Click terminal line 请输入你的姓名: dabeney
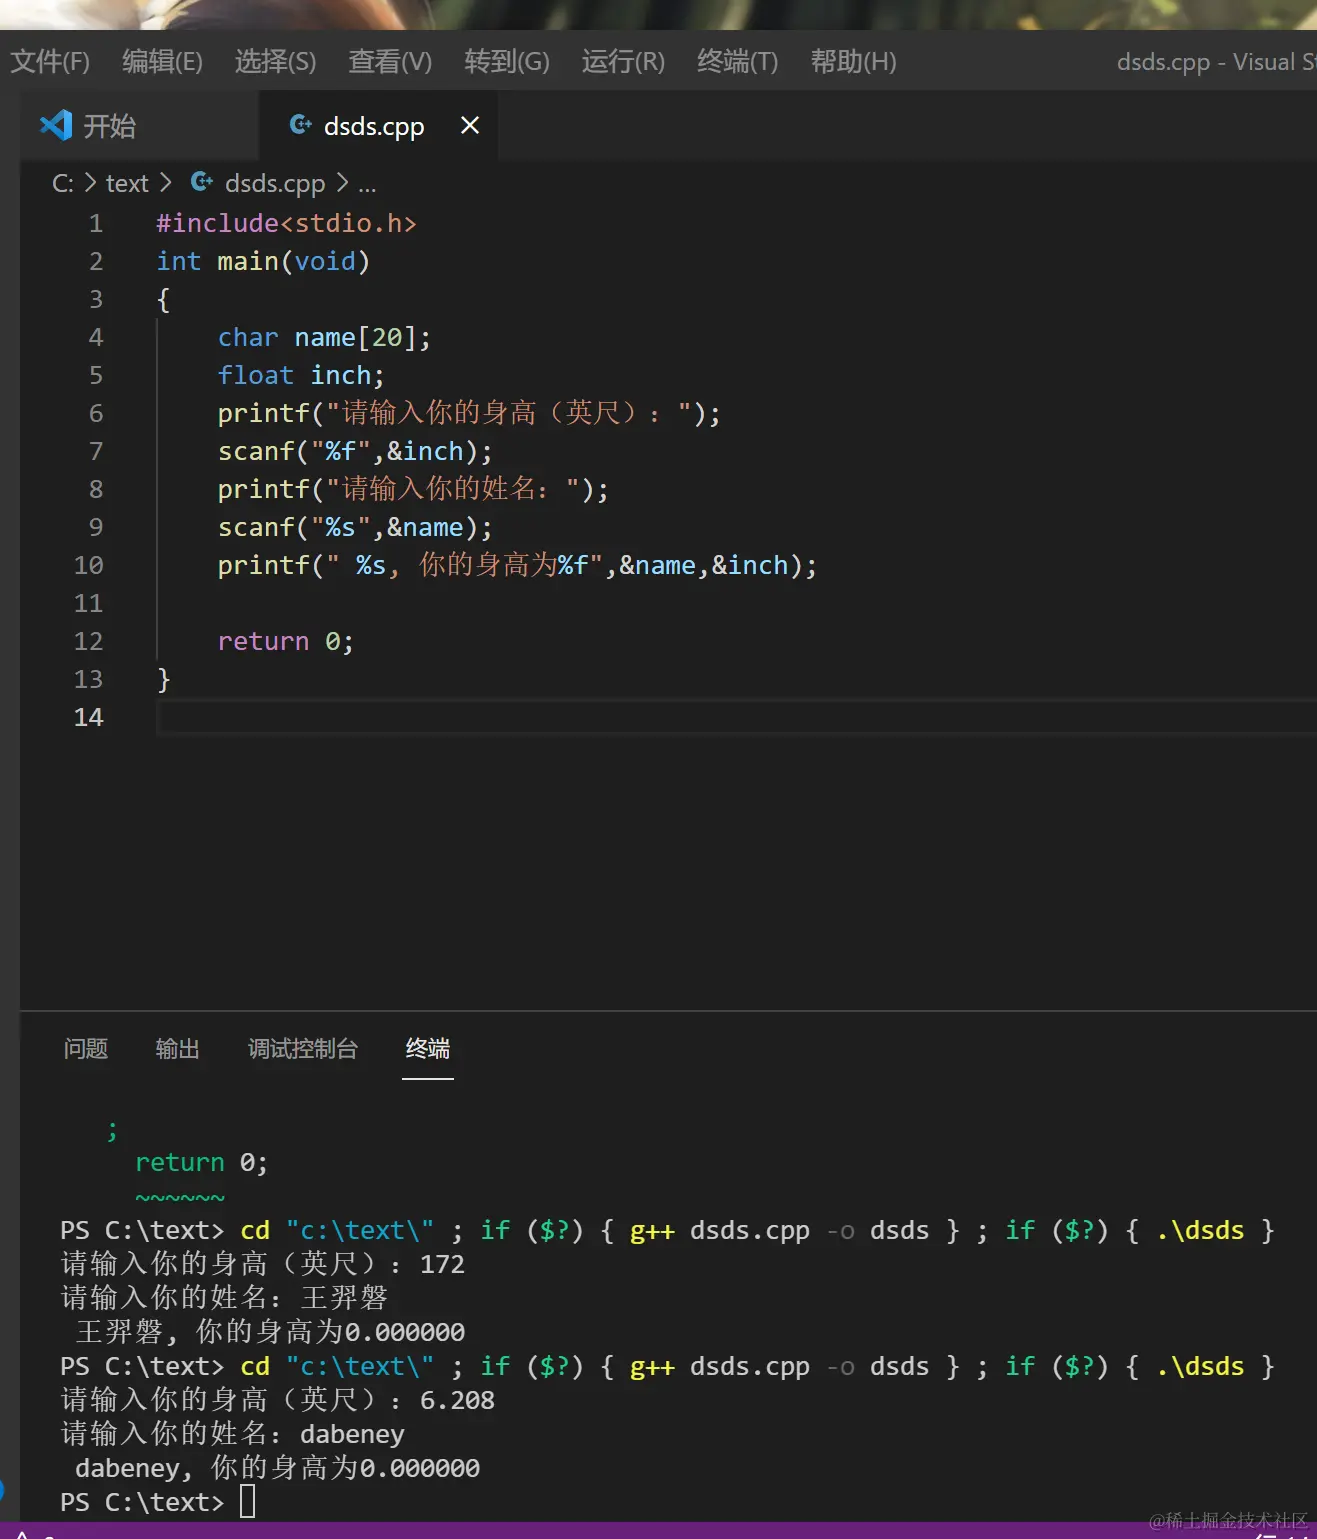1317x1539 pixels. tap(233, 1434)
